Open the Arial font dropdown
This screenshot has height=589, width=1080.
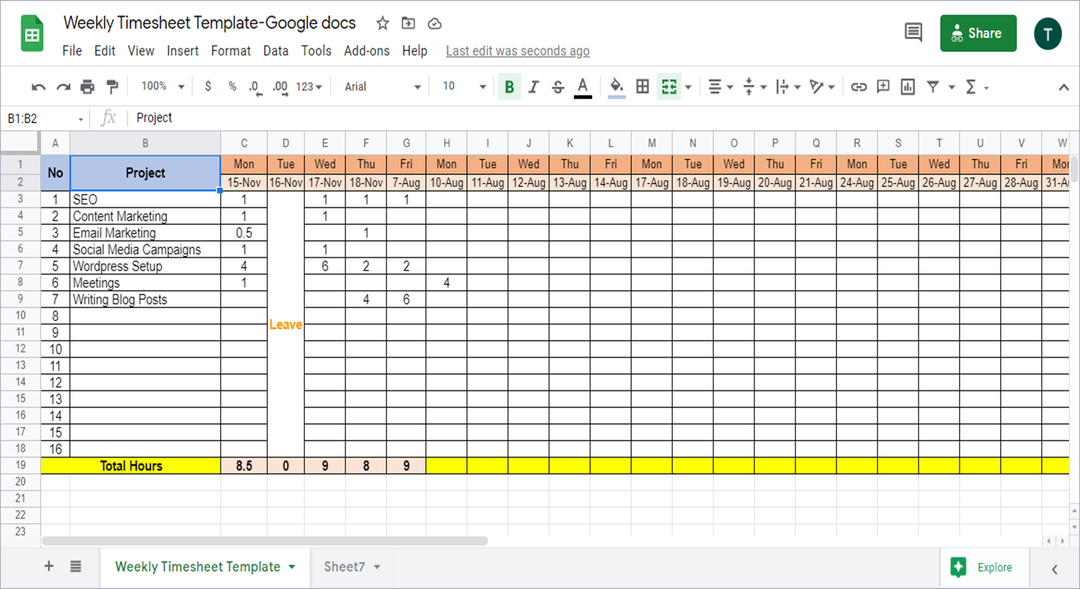[385, 87]
